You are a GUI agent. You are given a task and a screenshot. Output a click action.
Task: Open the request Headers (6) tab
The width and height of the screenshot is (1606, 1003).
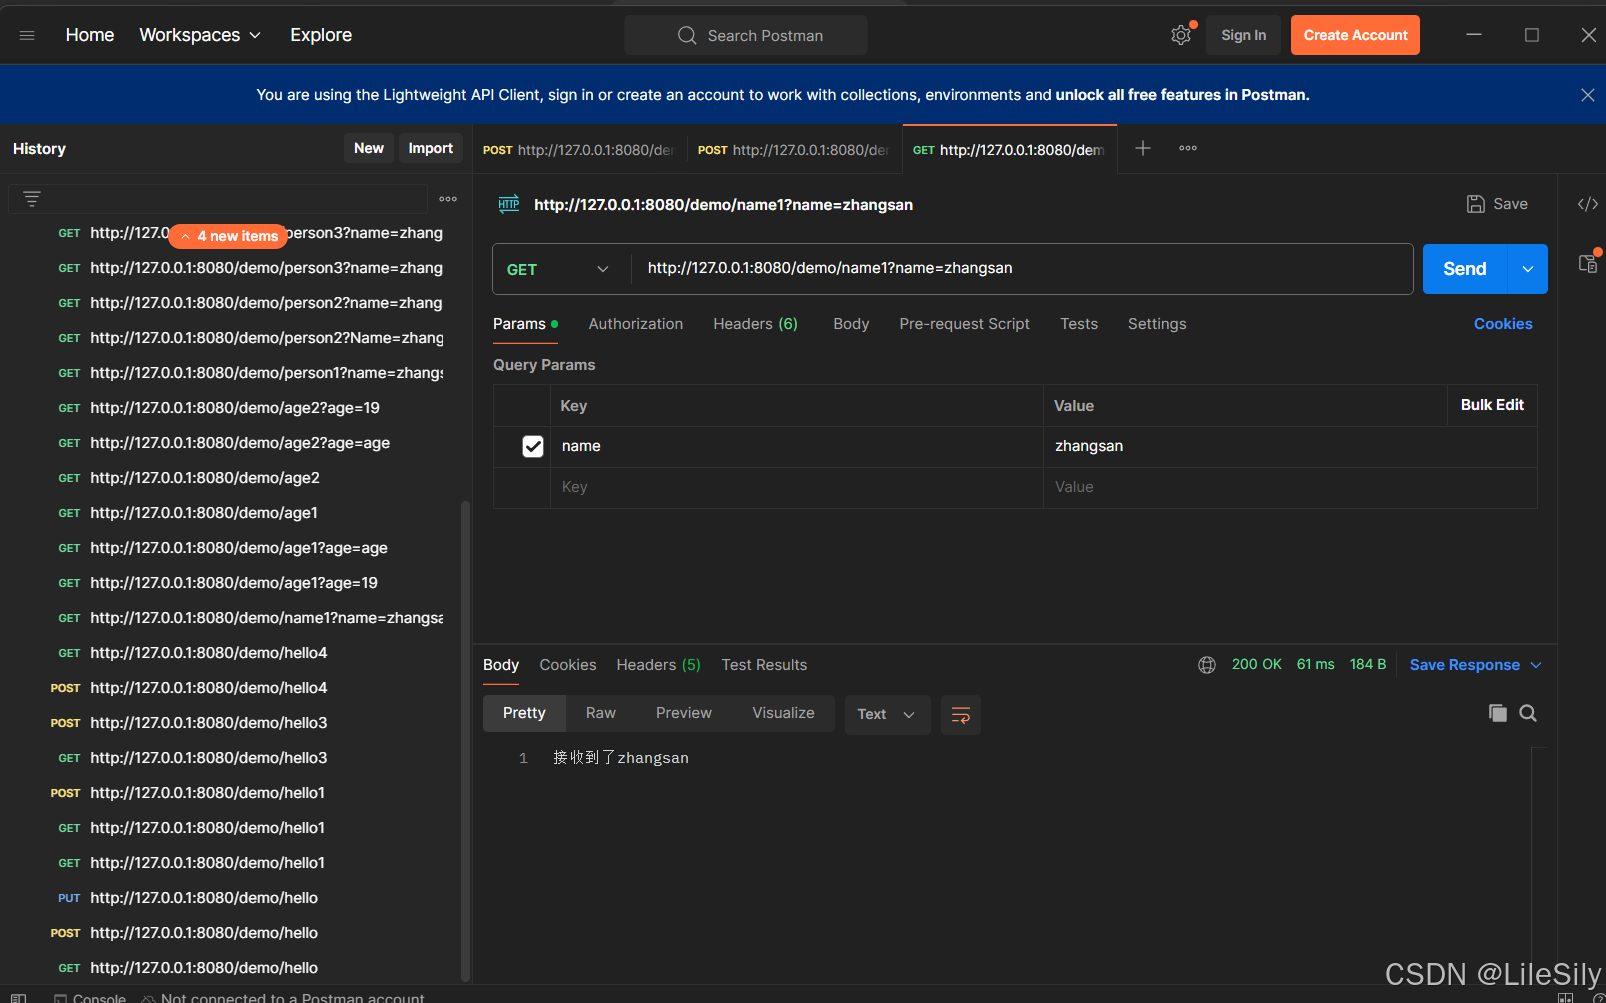(755, 324)
